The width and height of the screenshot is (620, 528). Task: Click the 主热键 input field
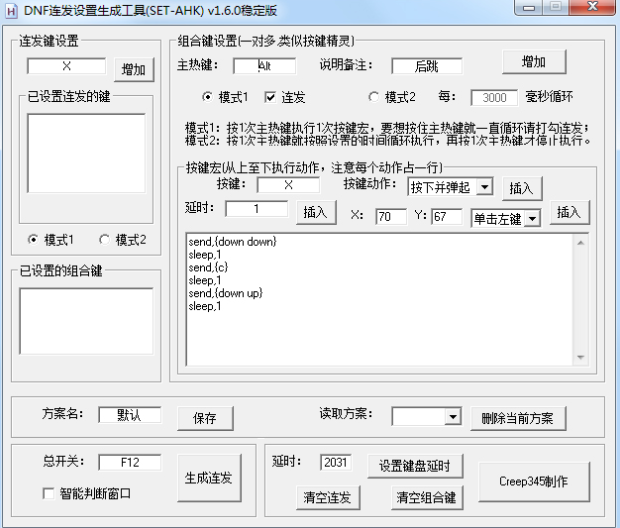click(x=264, y=66)
